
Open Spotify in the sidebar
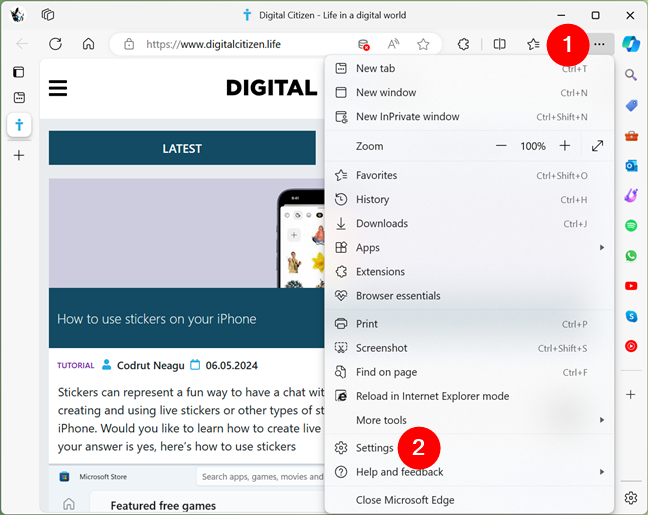tap(631, 226)
